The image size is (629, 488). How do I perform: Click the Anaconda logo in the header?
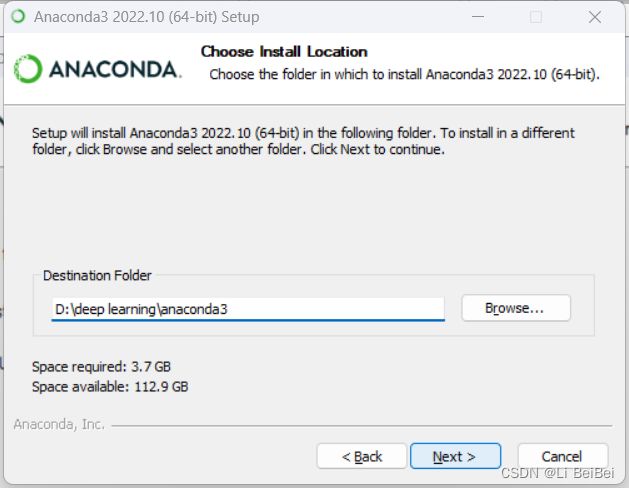(97, 69)
